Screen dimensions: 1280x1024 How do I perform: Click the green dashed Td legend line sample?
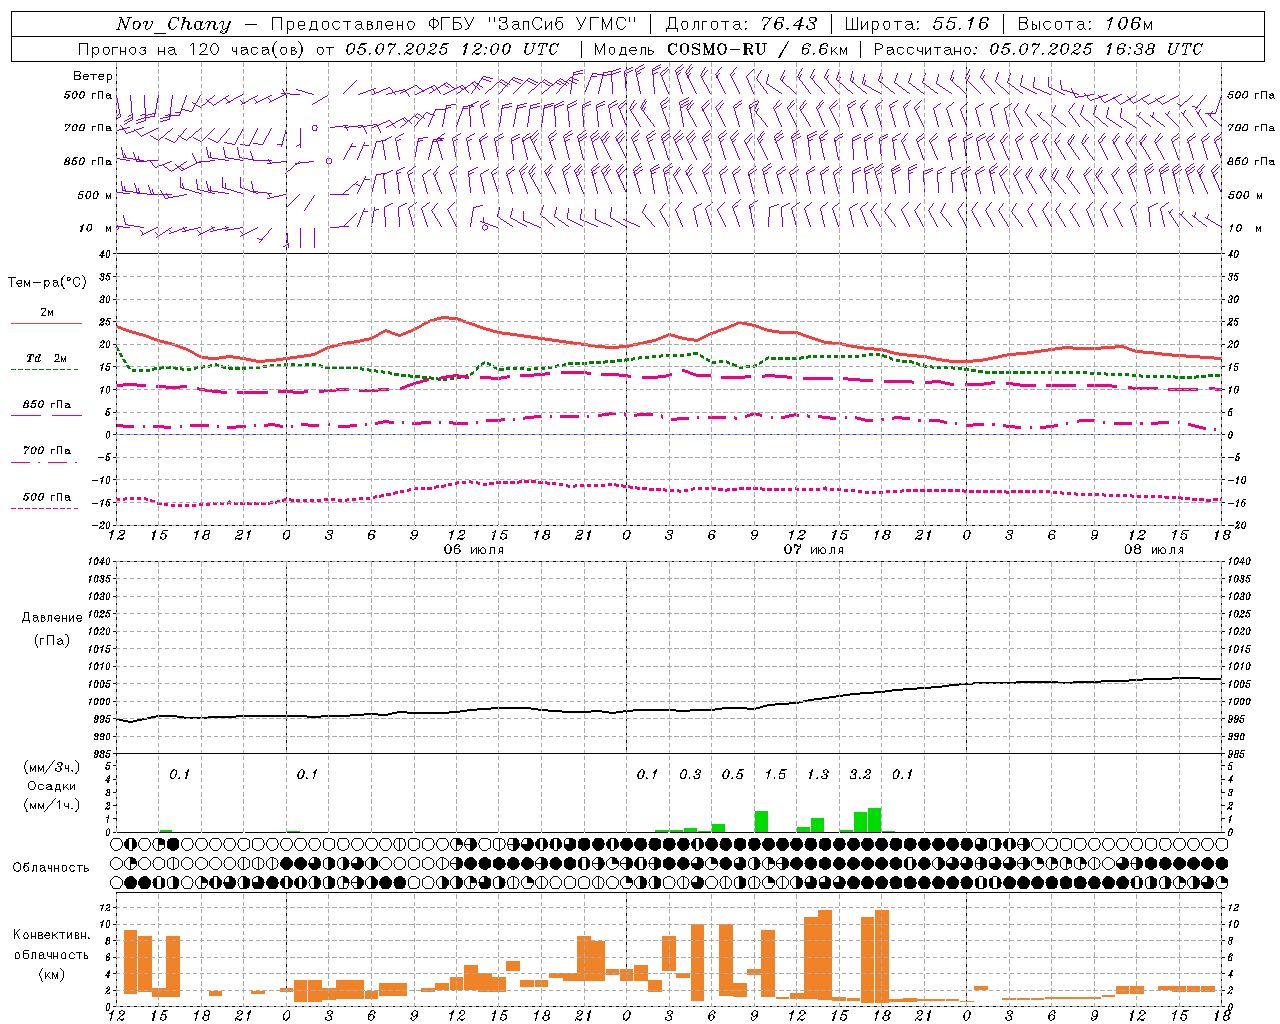44,369
